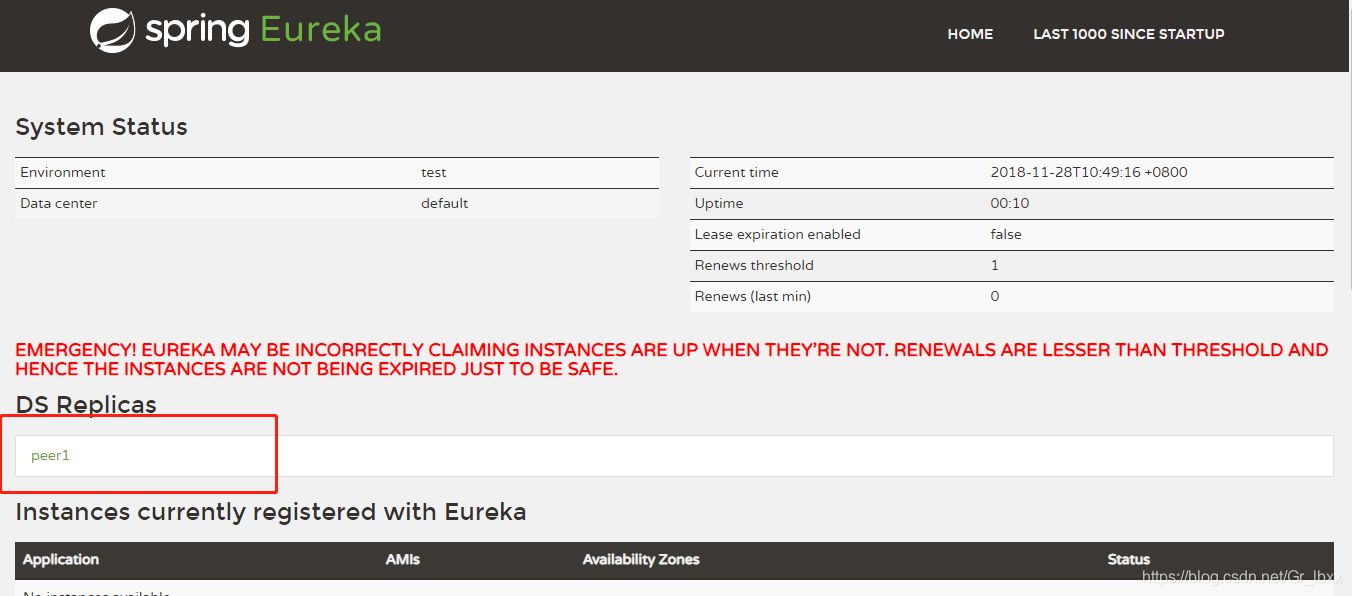Select the Current time label
The width and height of the screenshot is (1352, 596).
point(737,172)
